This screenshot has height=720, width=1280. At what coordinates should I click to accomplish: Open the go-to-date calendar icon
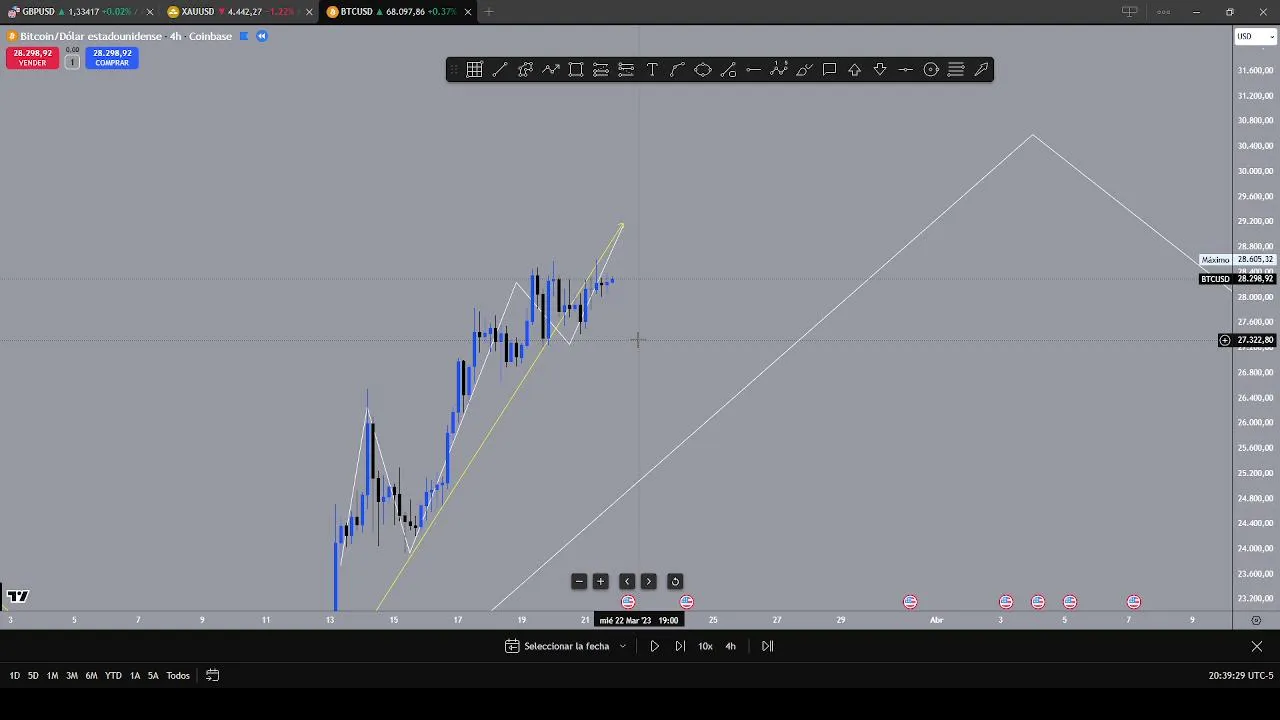(212, 675)
